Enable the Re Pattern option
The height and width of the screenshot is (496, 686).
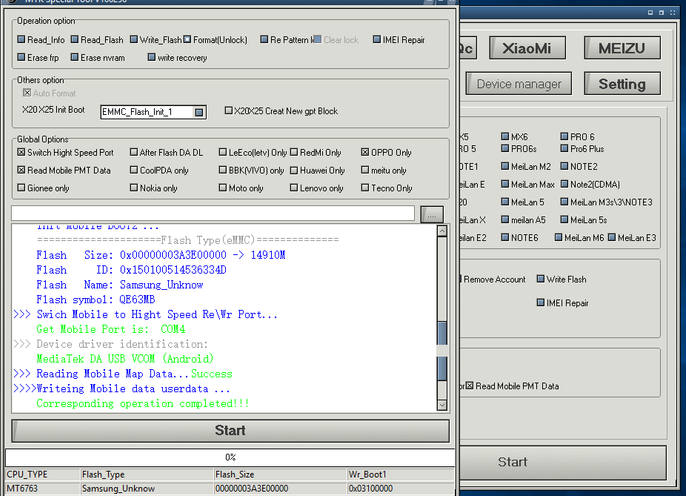tap(264, 39)
